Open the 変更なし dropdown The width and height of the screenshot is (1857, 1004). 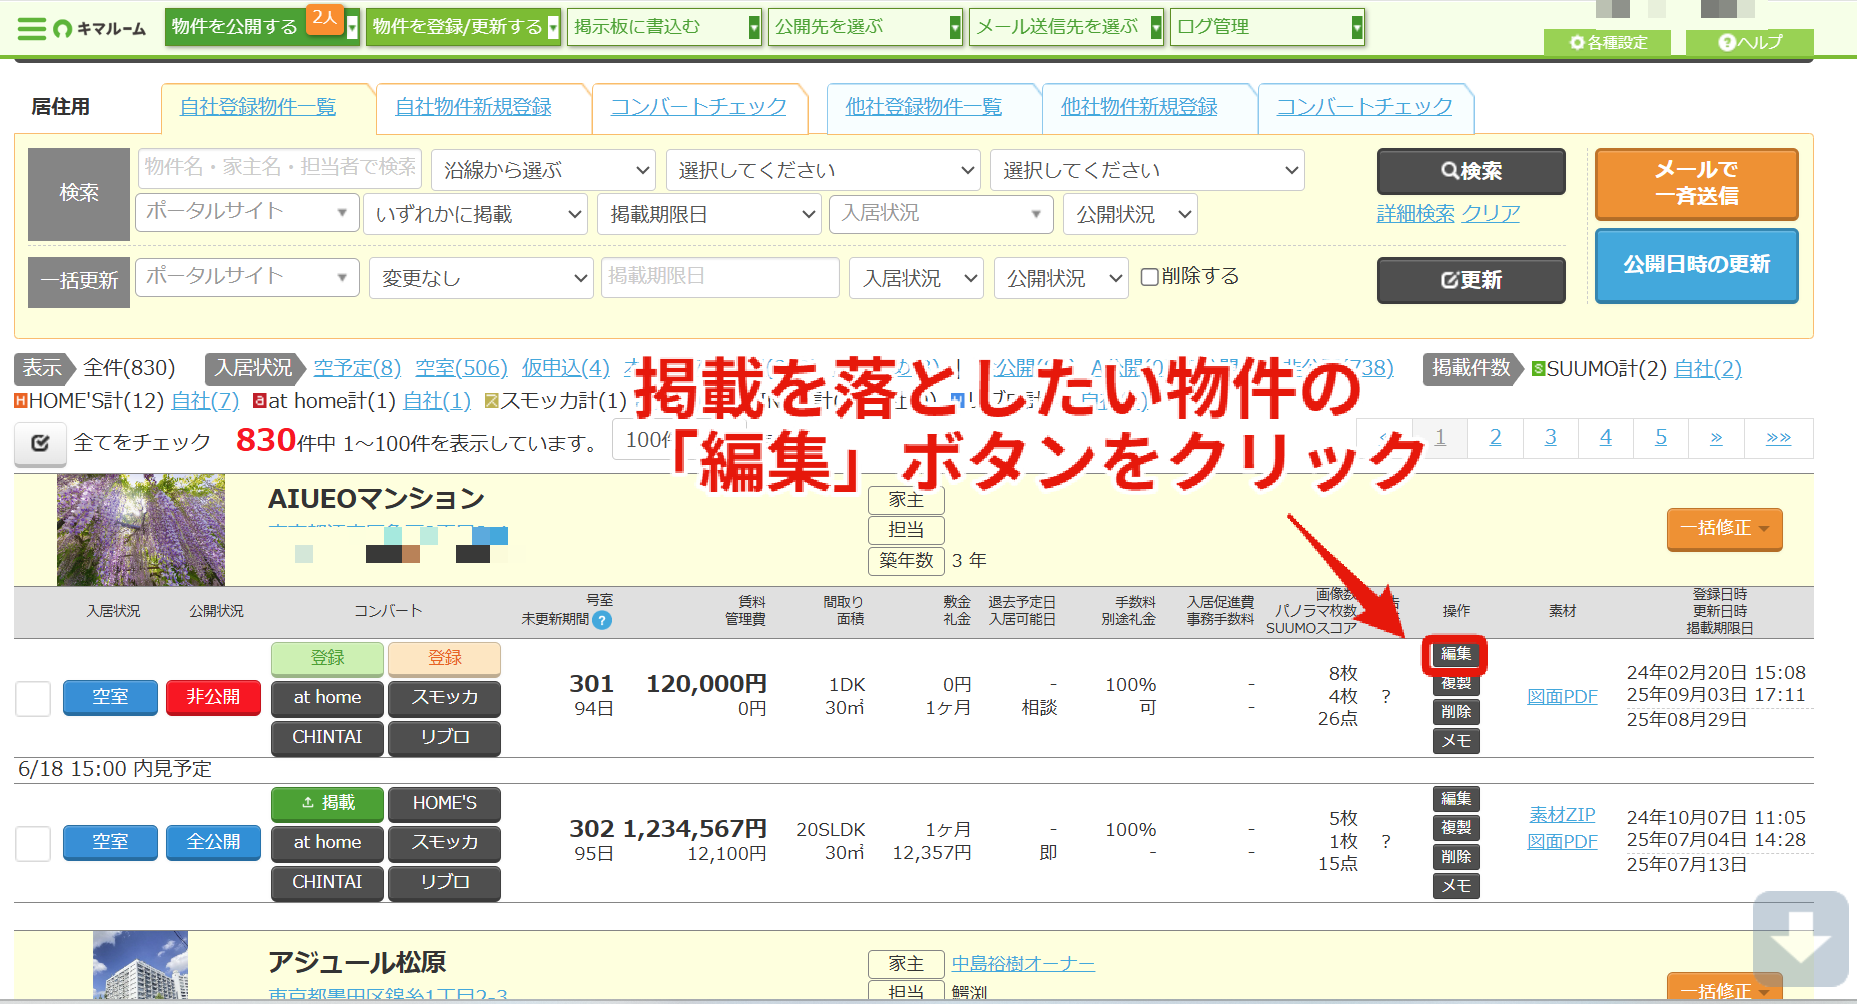[x=481, y=278]
